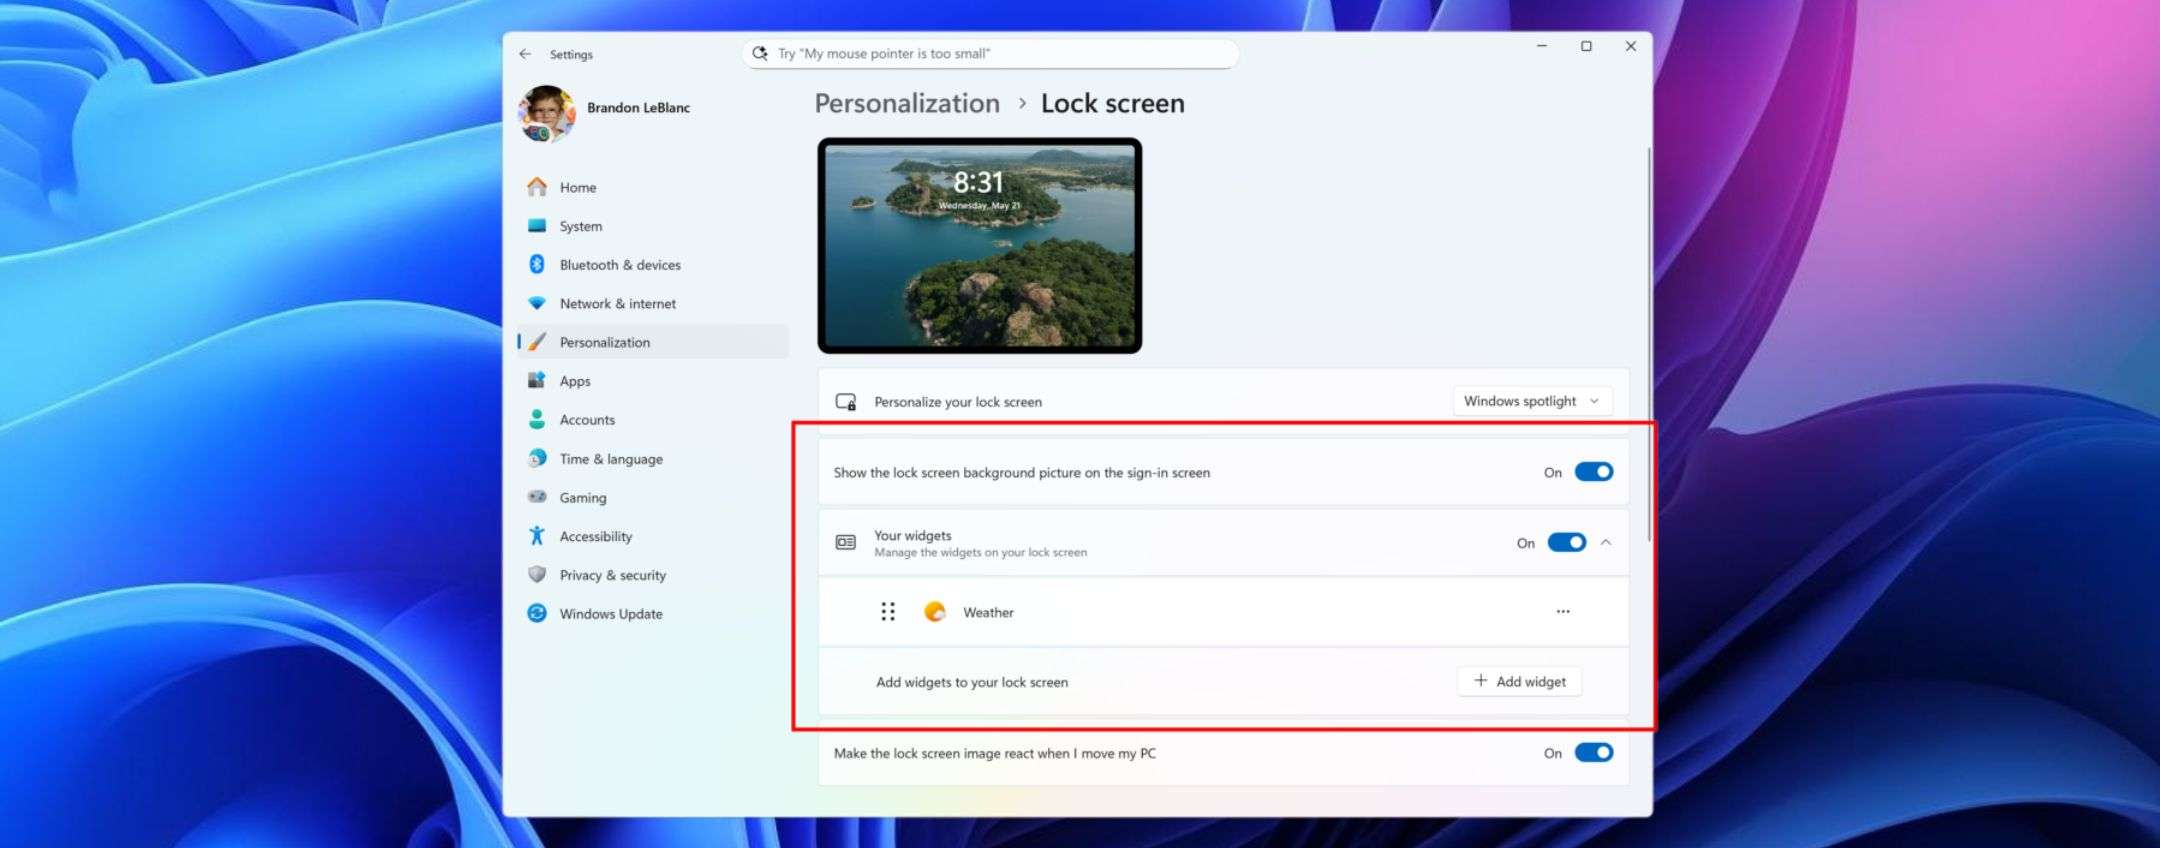Click 'Manage the widgets on your lock screen' text

[980, 552]
